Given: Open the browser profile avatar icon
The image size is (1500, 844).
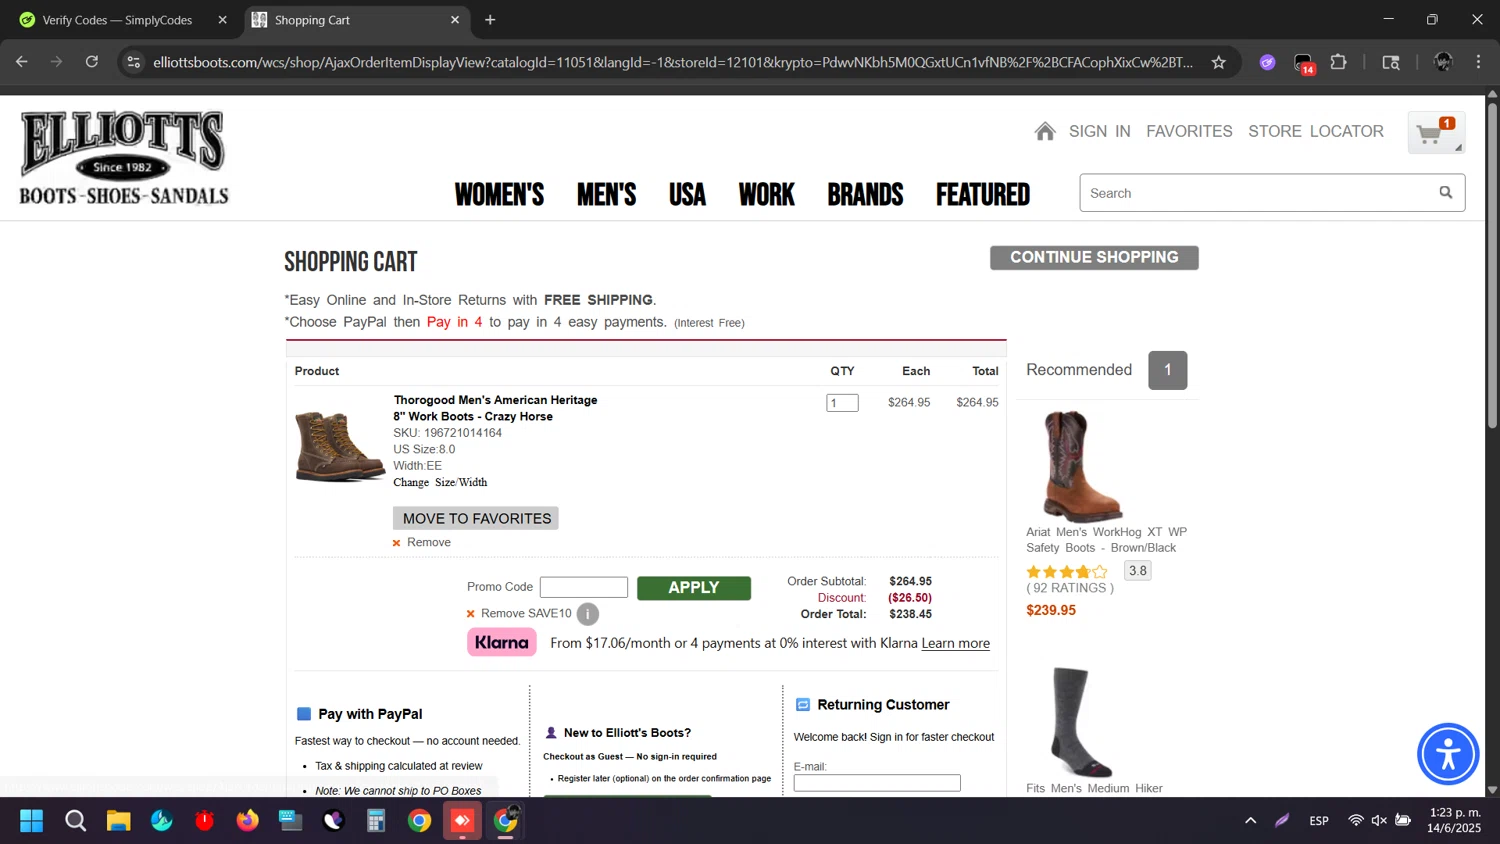Looking at the screenshot, I should point(1443,62).
